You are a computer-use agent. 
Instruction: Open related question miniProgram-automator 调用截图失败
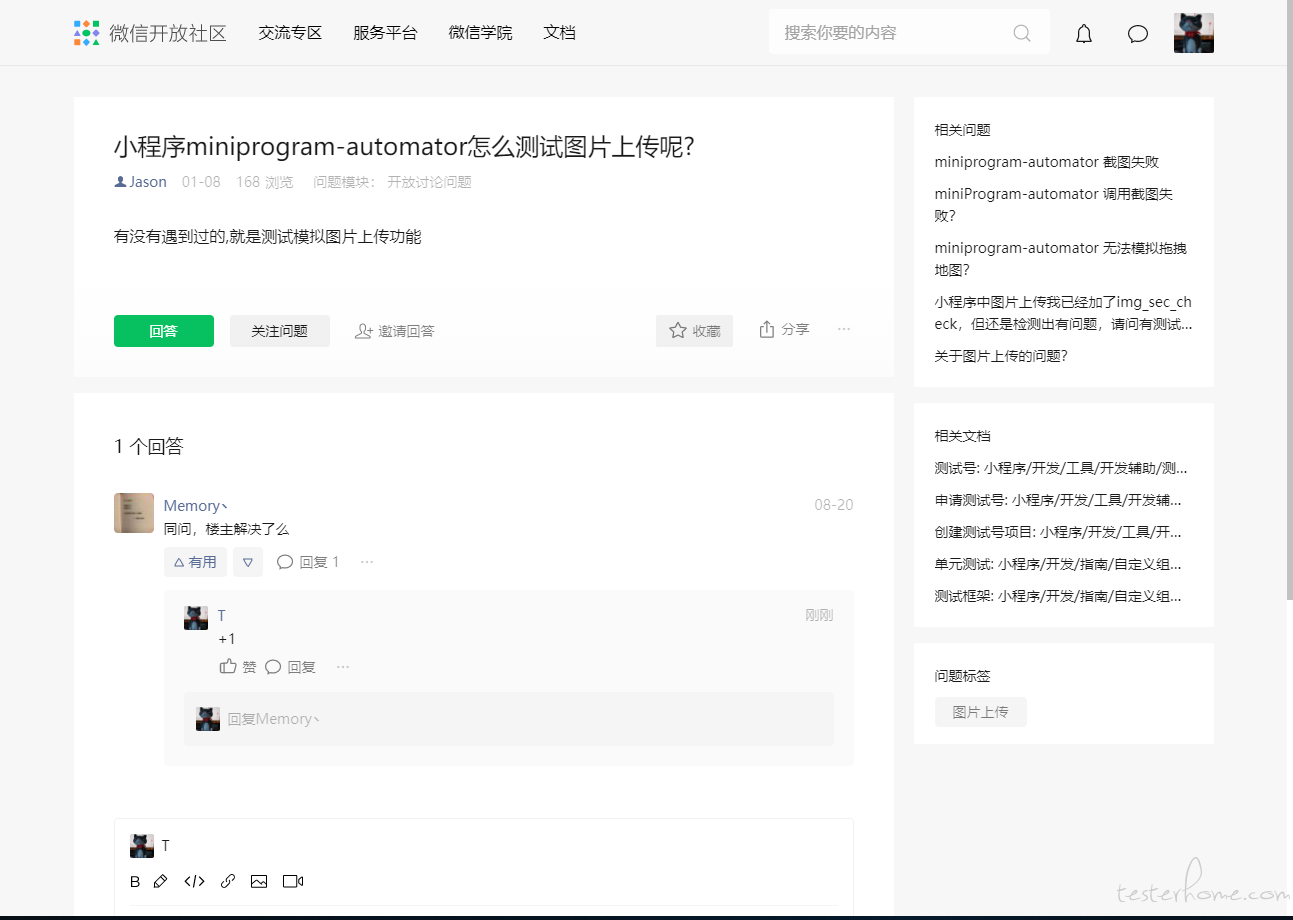click(x=1054, y=205)
